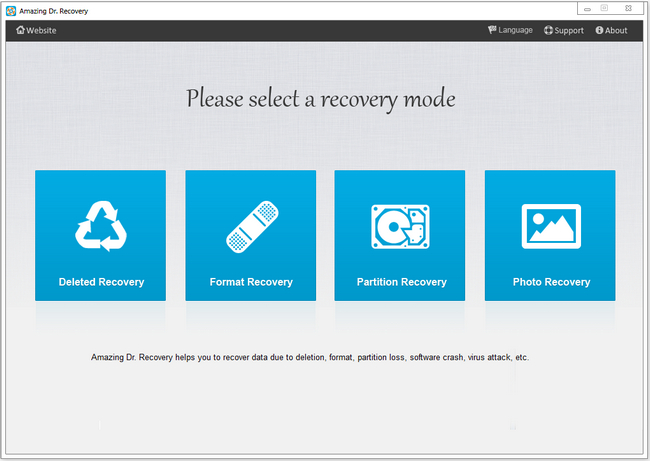Open the Website link text
This screenshot has height=461, width=650.
pos(41,30)
